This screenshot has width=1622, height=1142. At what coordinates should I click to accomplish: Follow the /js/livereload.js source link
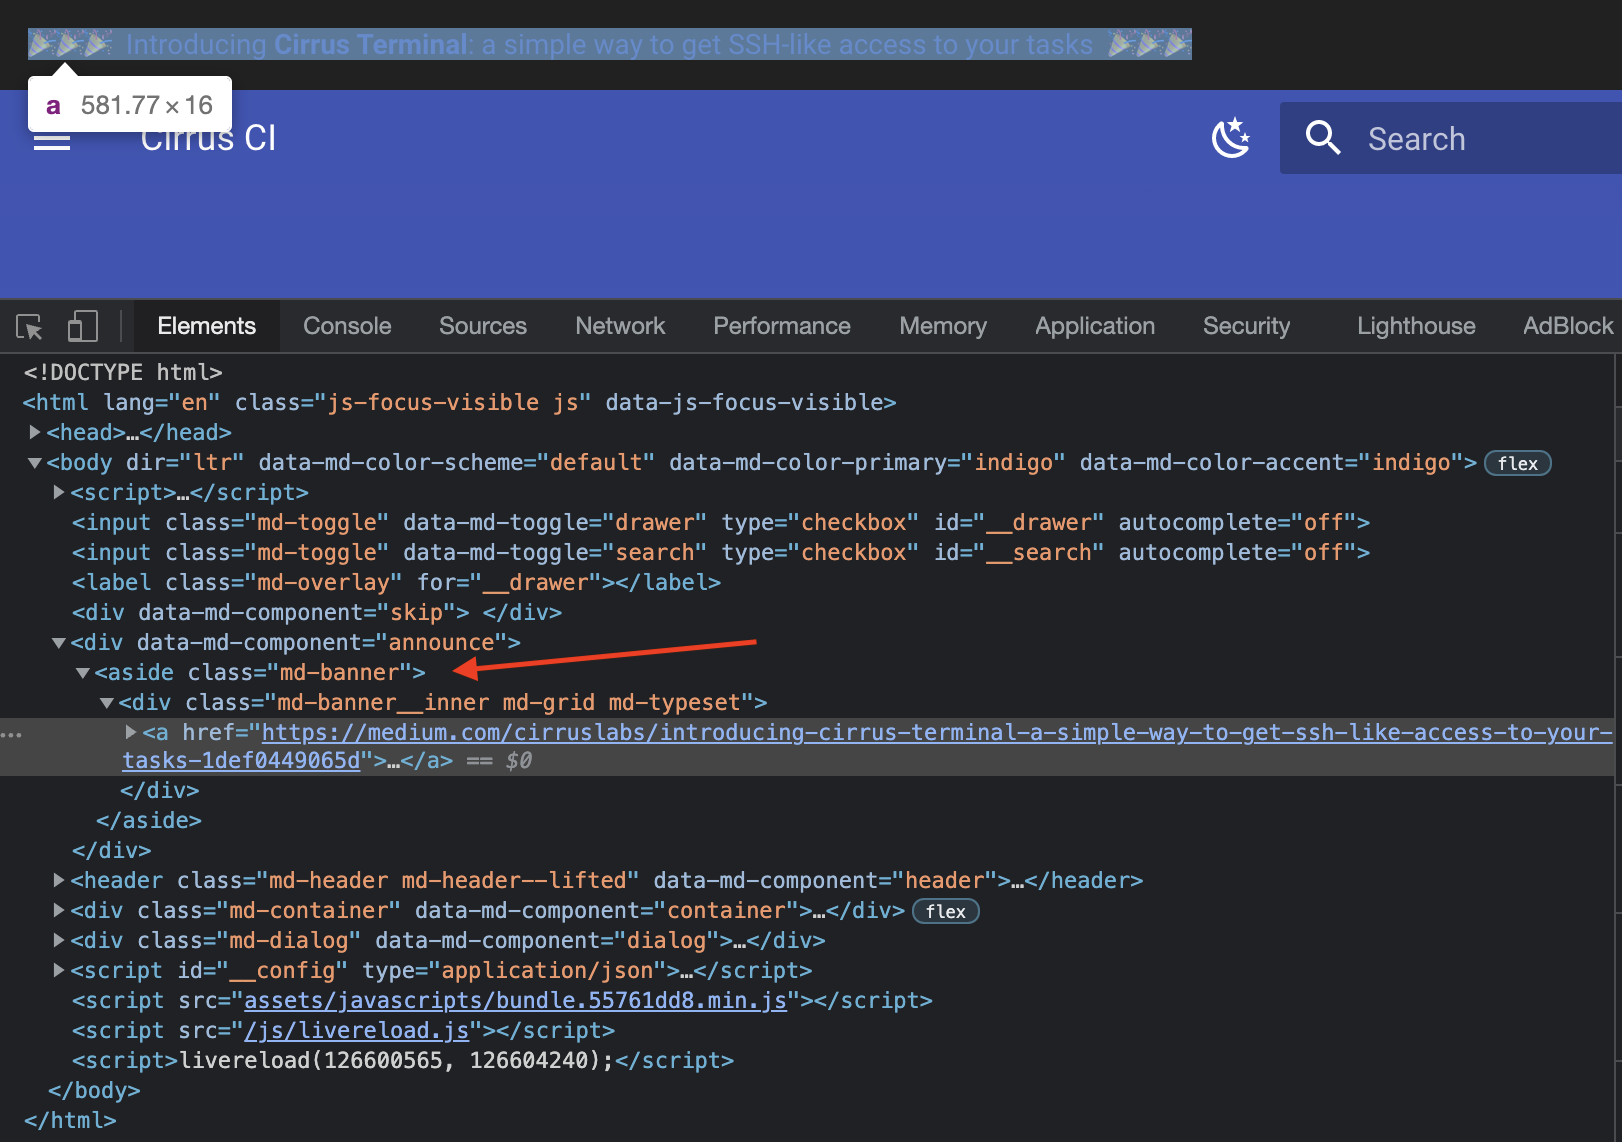point(357,1030)
